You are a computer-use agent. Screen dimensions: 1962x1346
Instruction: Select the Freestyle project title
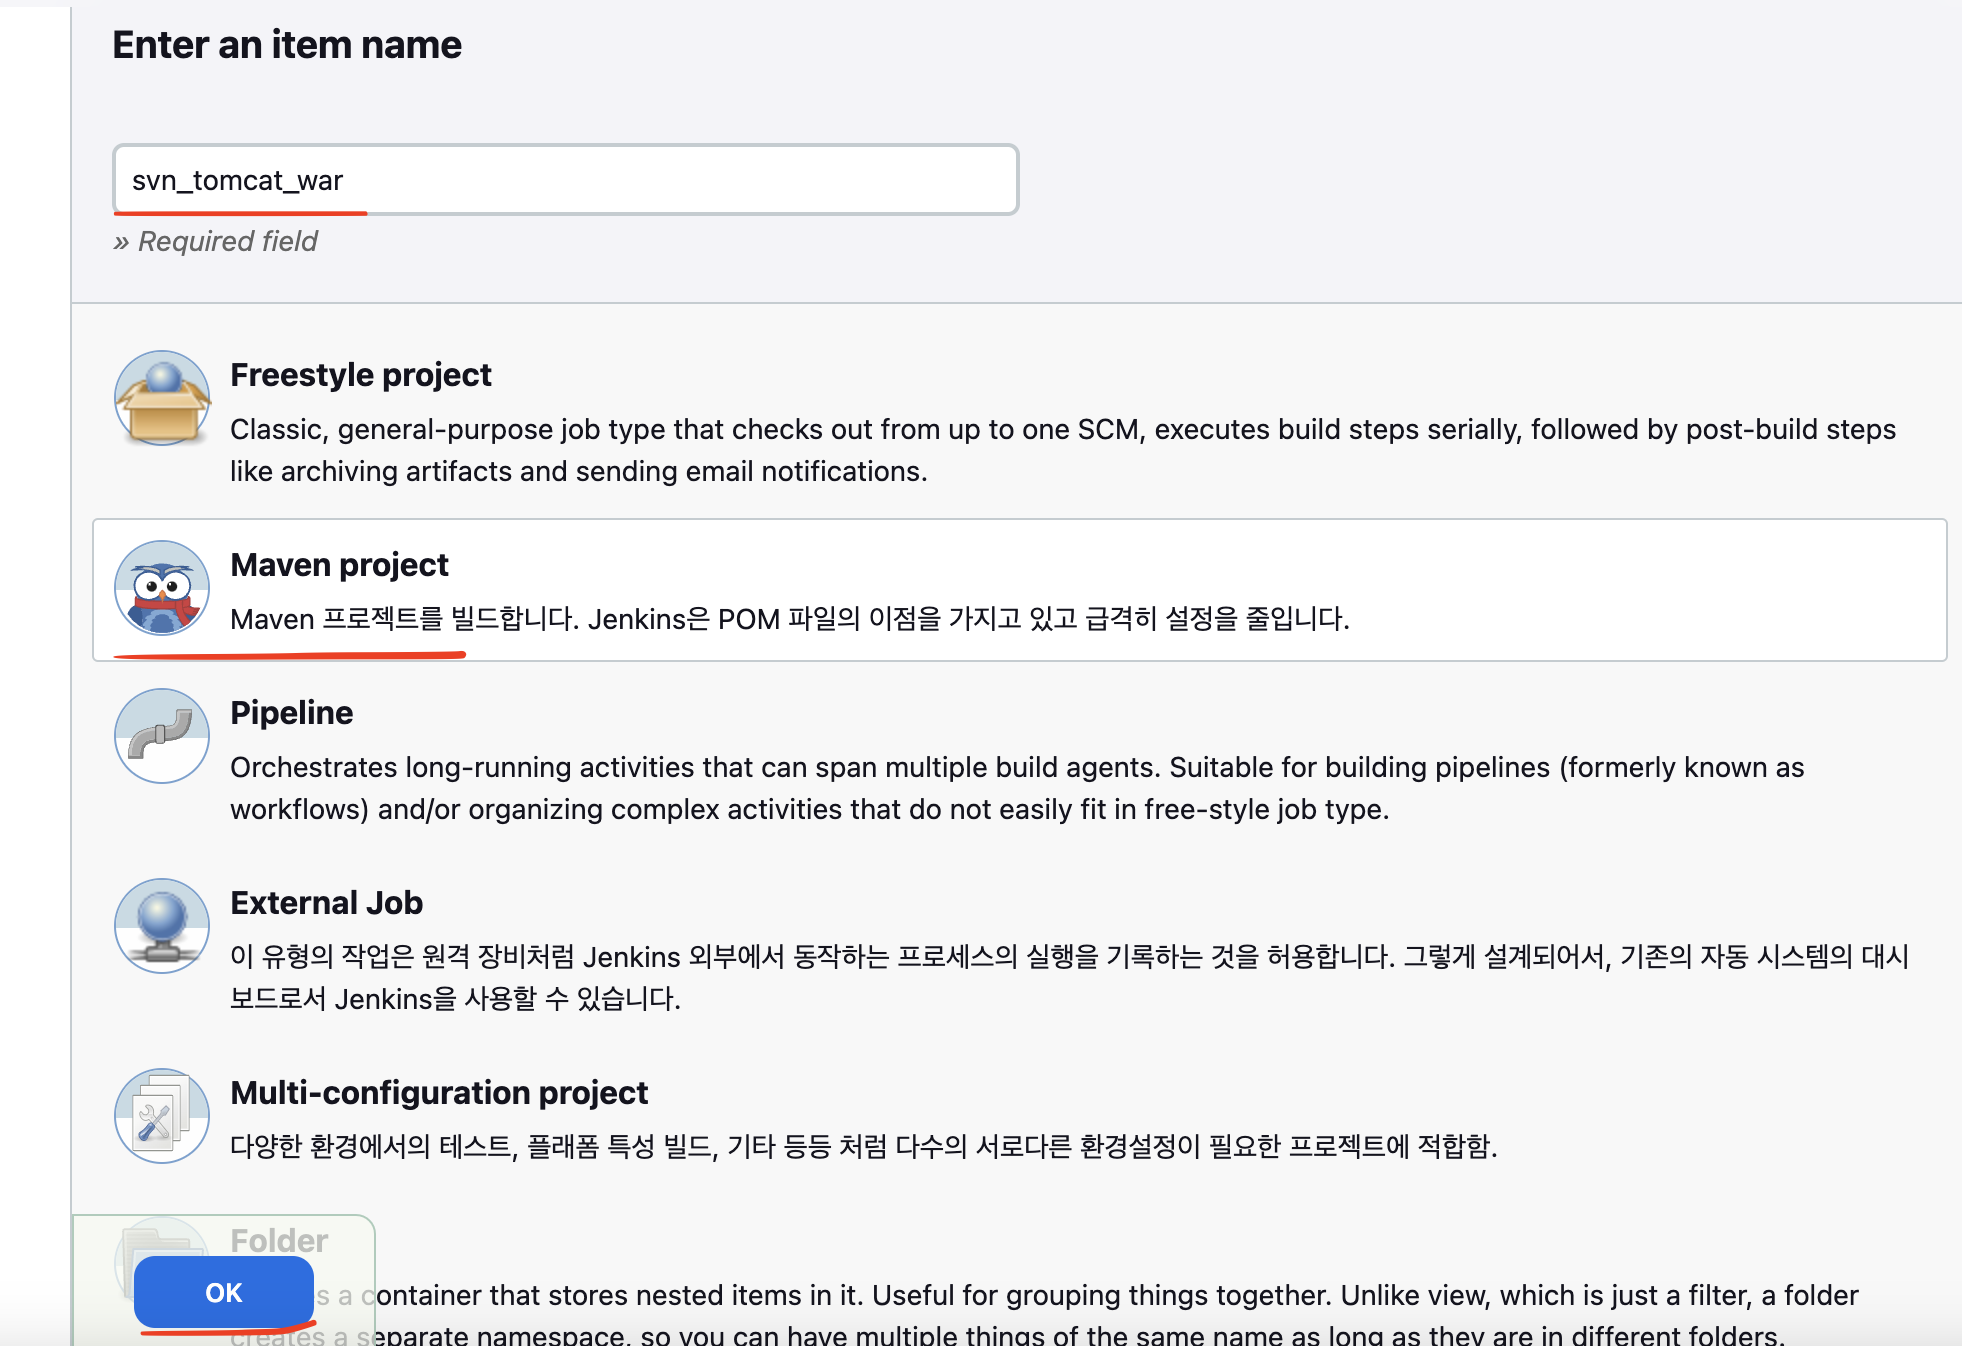(x=361, y=375)
